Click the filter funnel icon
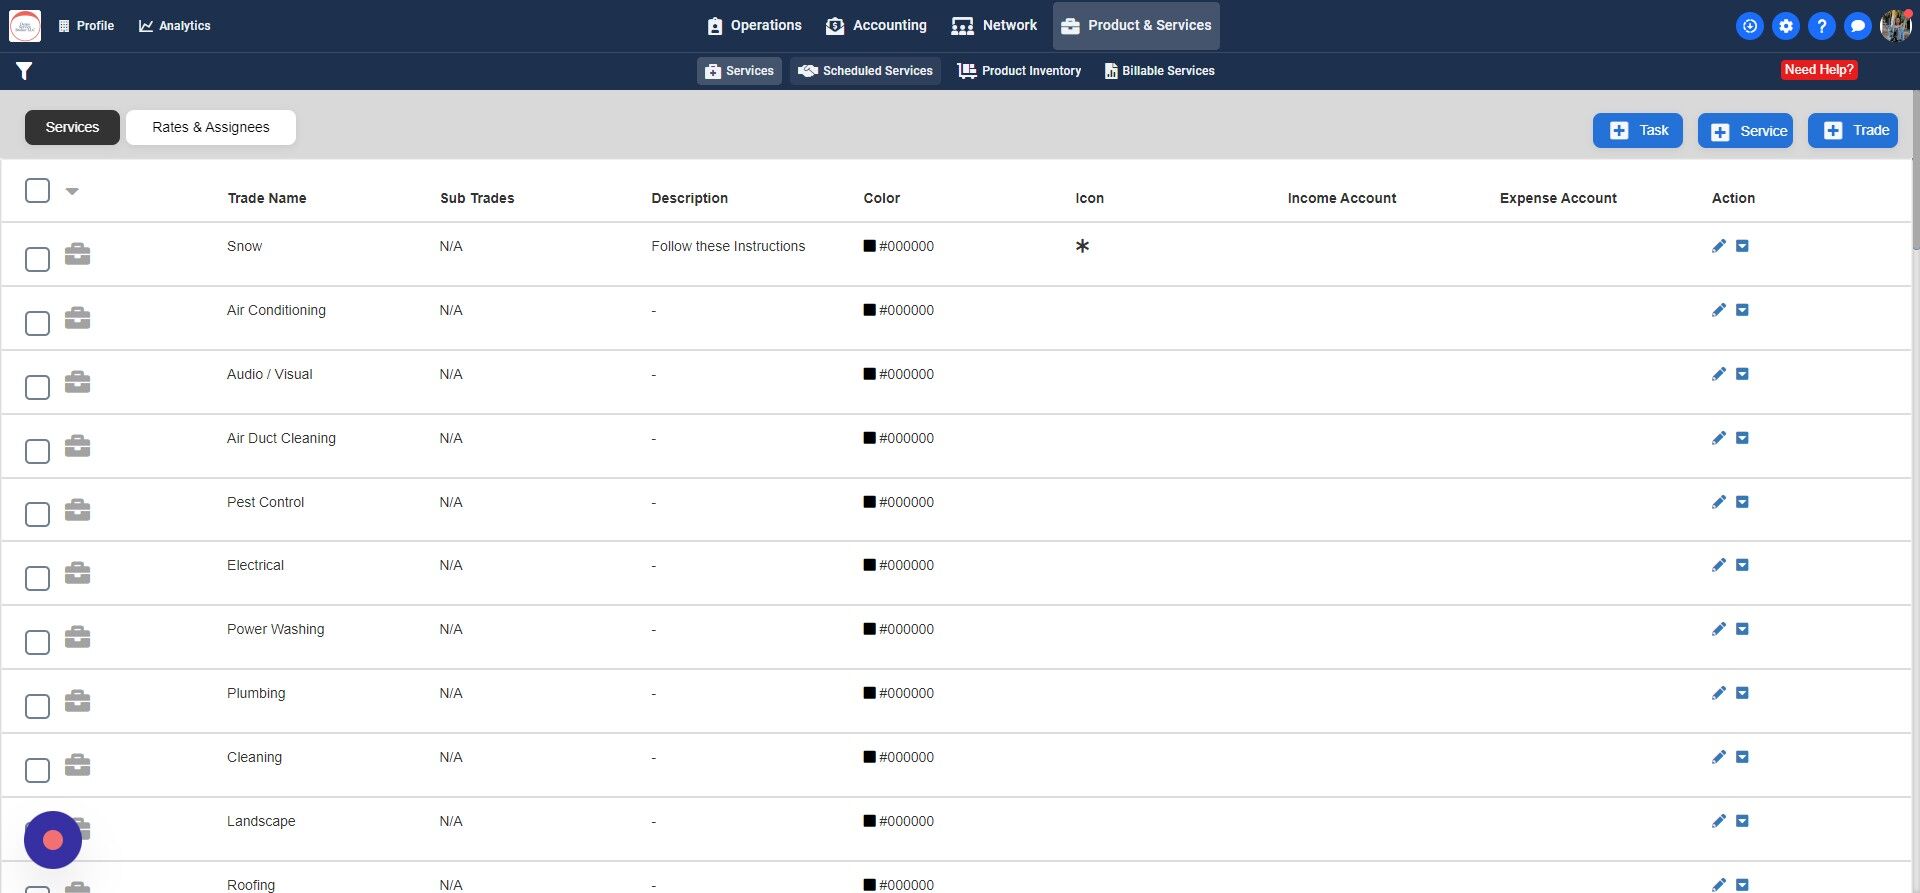The image size is (1920, 893). point(24,71)
